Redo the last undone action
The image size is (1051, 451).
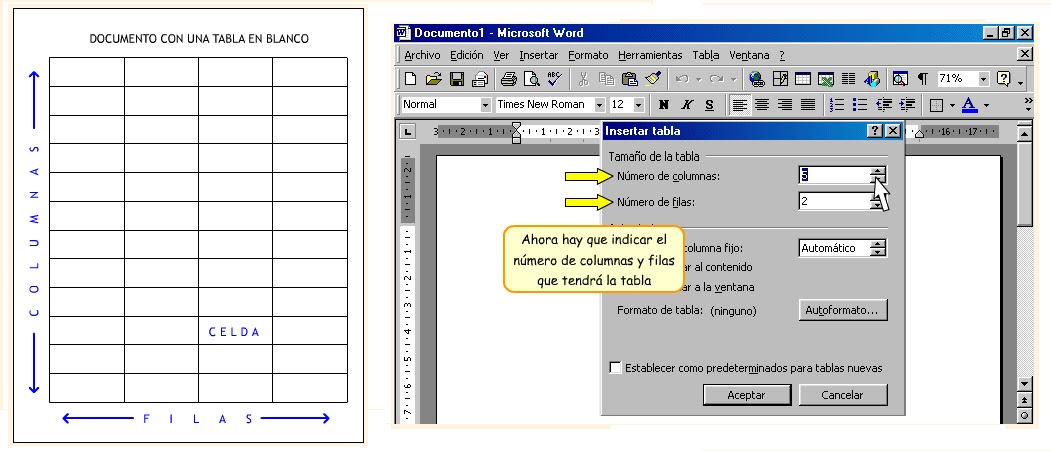point(717,79)
